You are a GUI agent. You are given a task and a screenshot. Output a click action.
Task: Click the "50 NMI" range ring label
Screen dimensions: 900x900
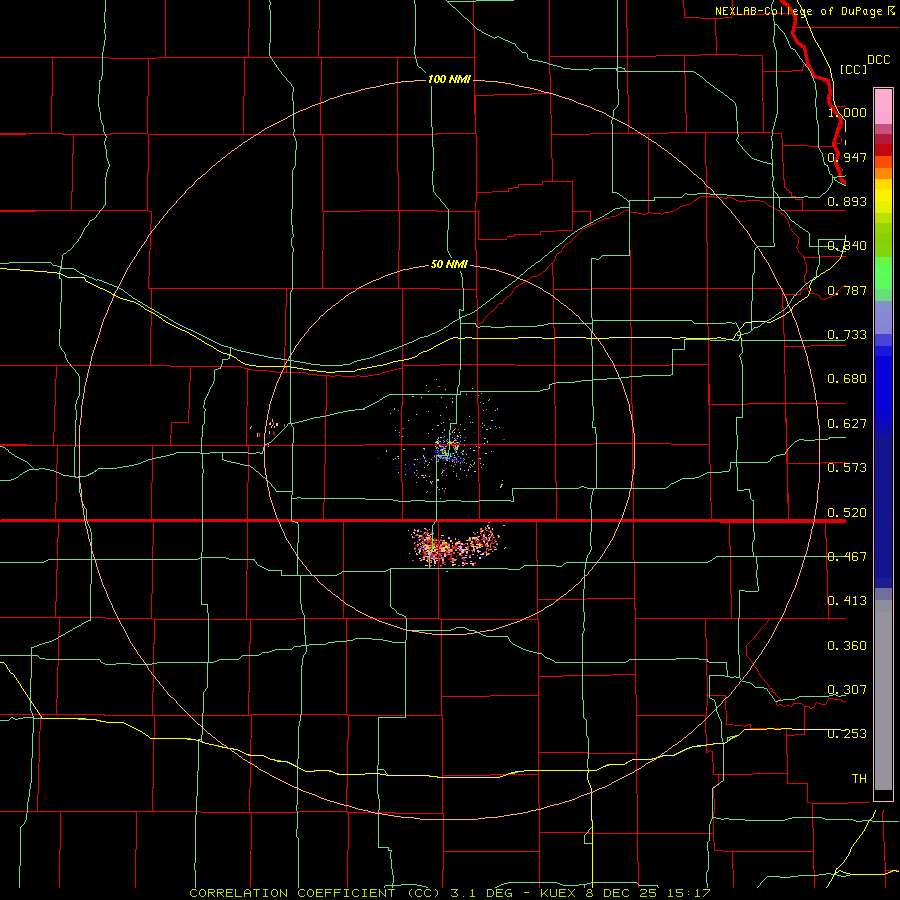click(x=449, y=265)
